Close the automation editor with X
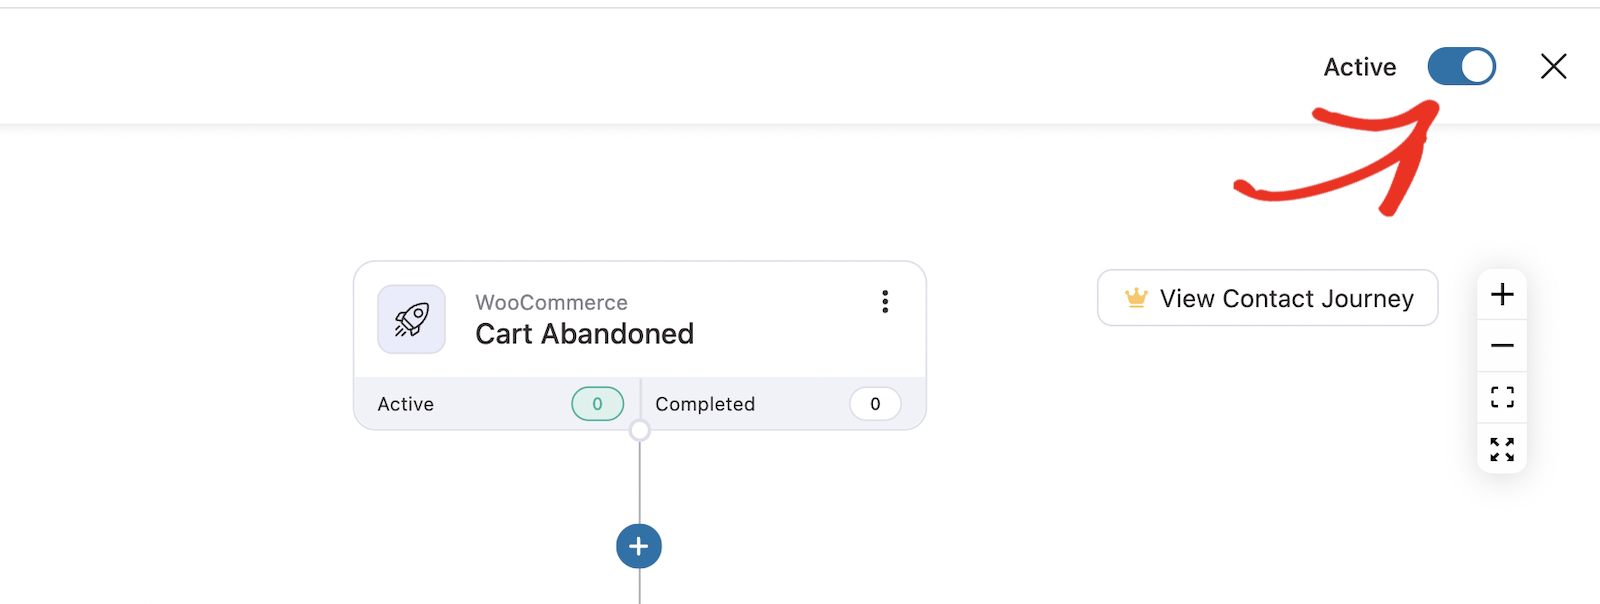 pyautogui.click(x=1553, y=67)
